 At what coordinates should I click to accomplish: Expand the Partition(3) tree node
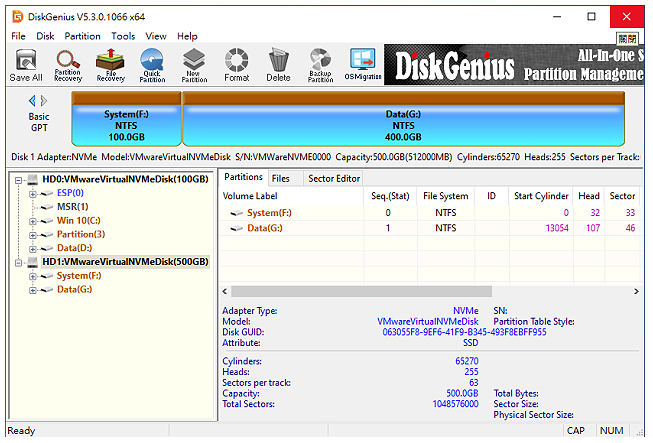tap(32, 235)
